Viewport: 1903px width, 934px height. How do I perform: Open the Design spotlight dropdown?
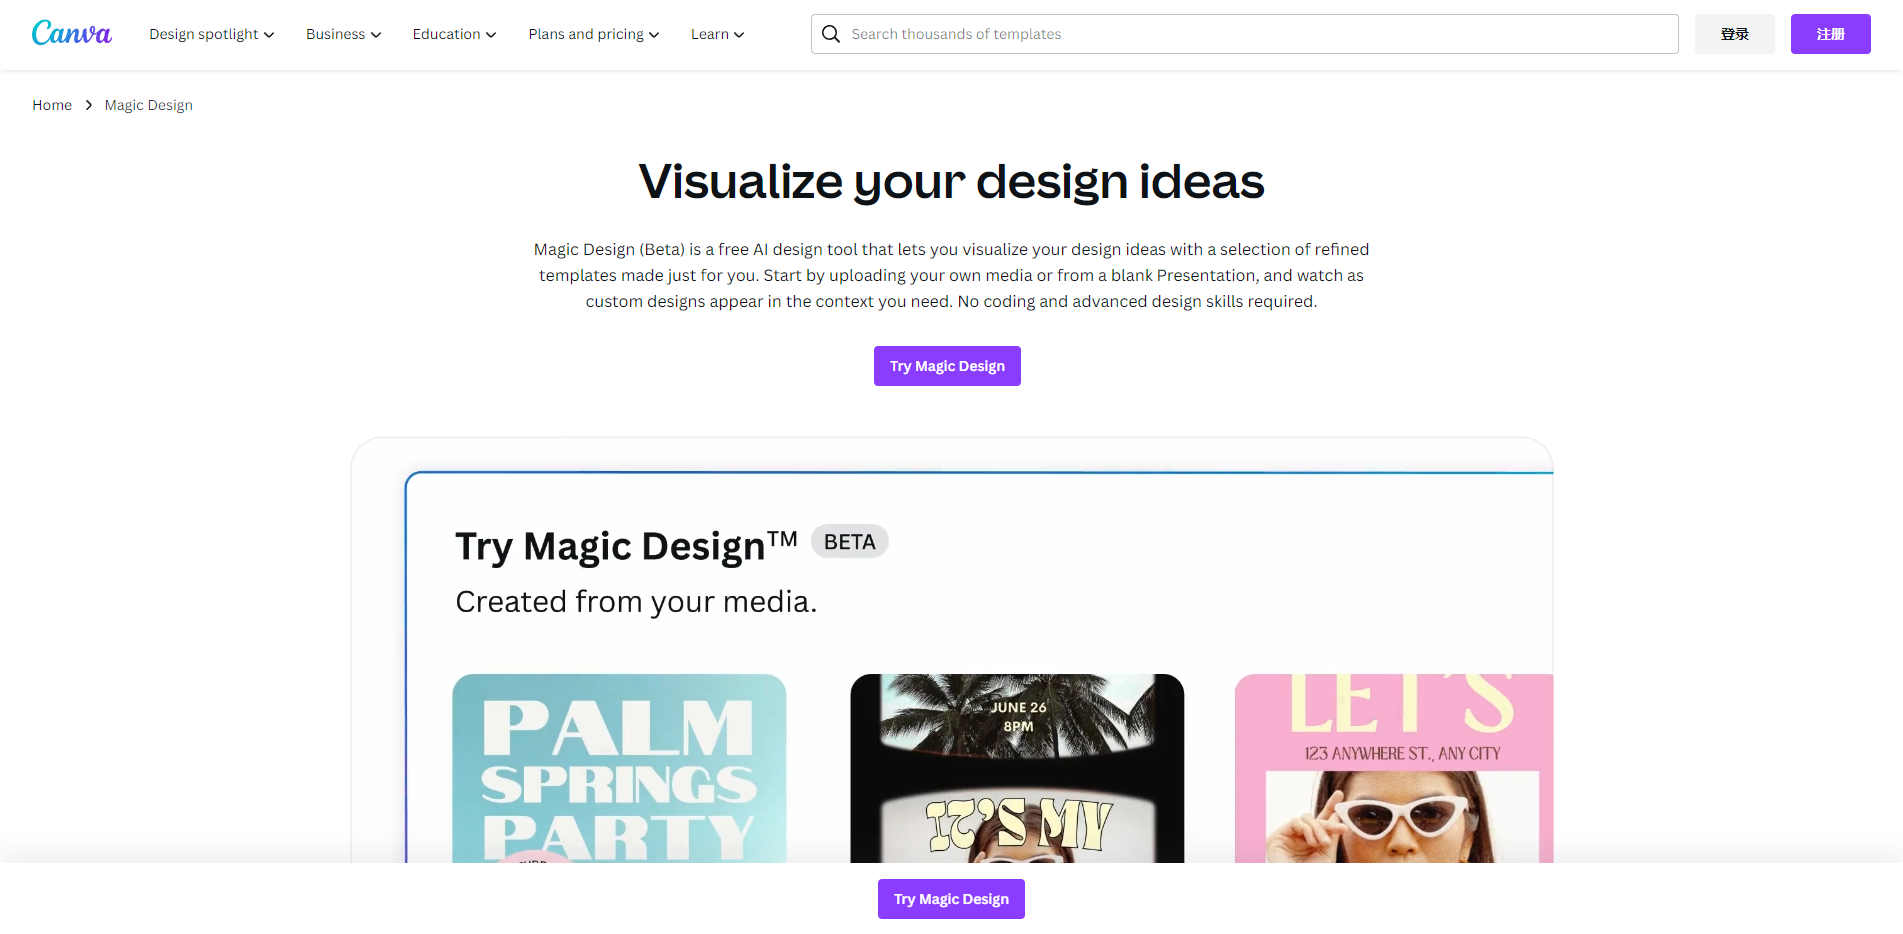211,33
